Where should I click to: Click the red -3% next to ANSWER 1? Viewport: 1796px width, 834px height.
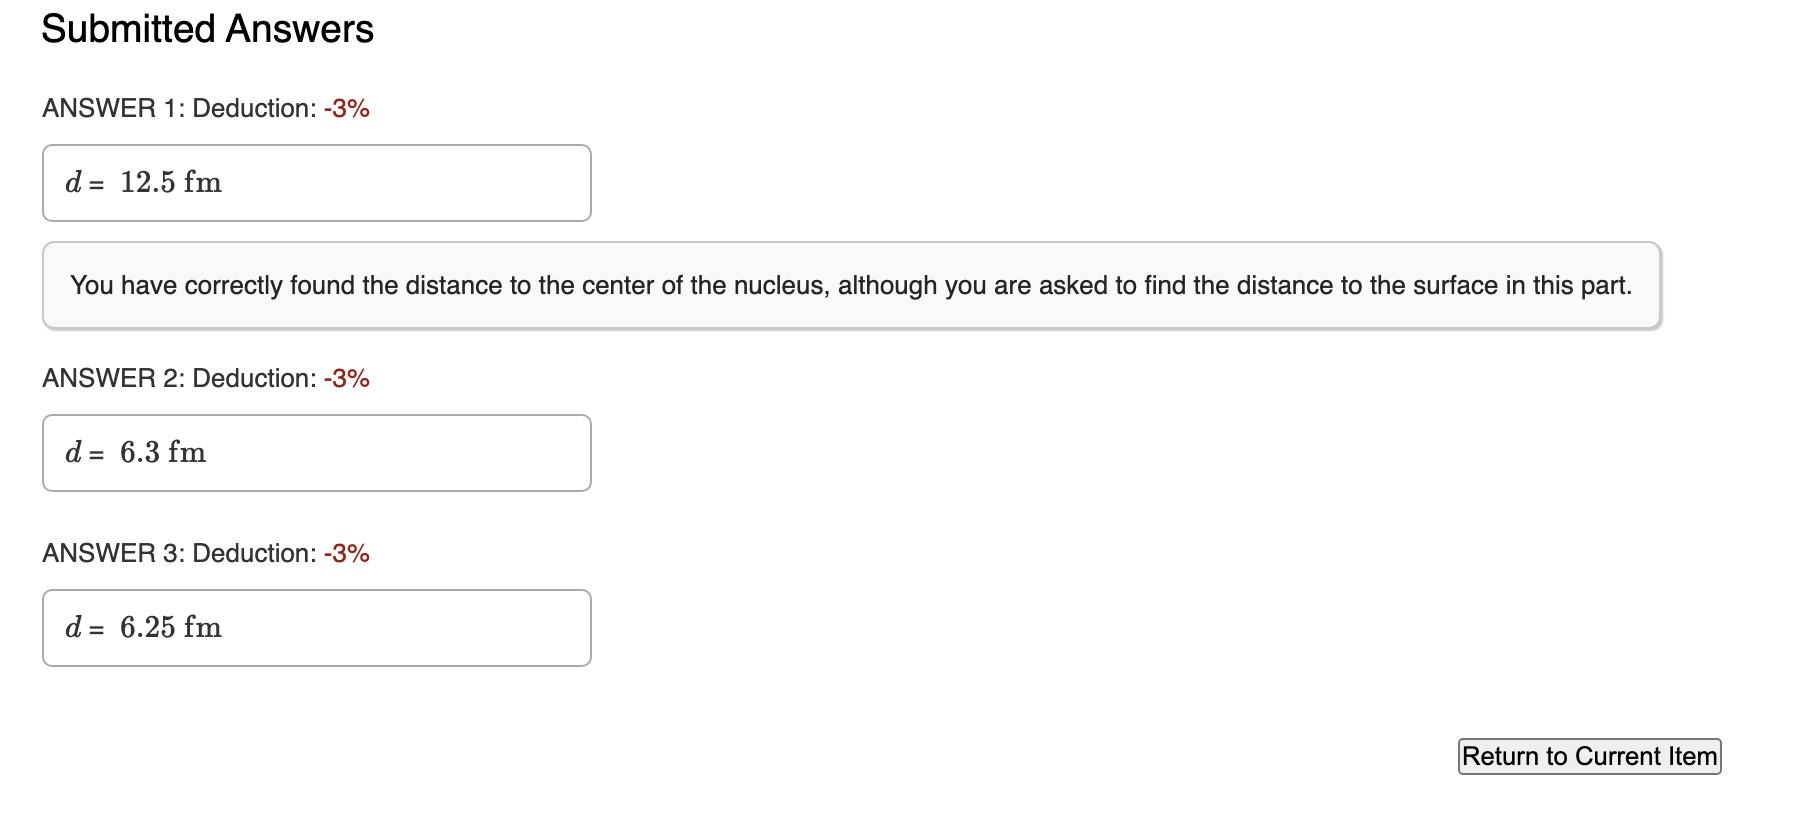[x=347, y=108]
